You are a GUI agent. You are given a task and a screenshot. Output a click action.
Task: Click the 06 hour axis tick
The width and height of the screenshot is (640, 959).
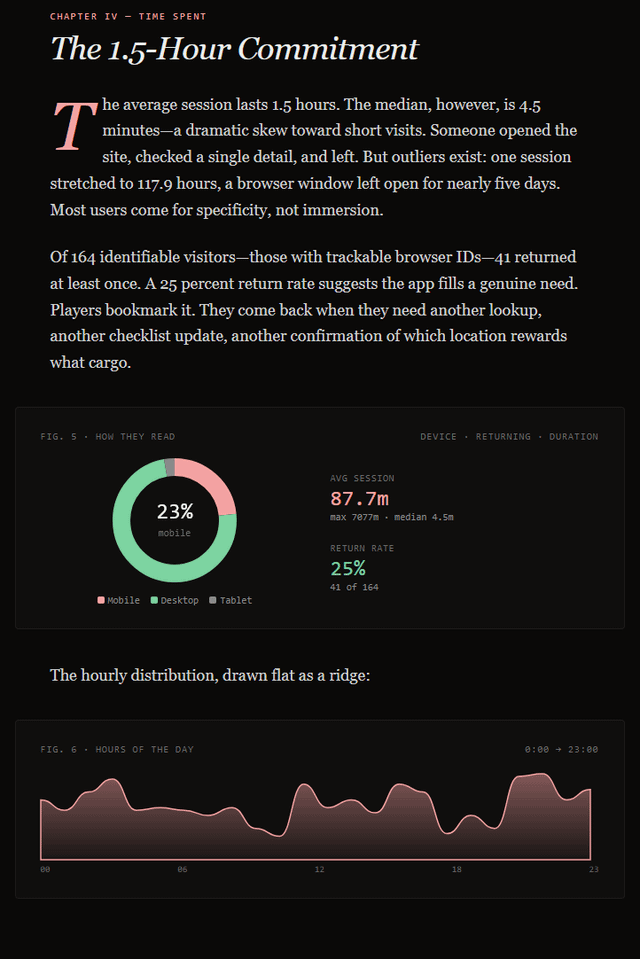tap(182, 870)
